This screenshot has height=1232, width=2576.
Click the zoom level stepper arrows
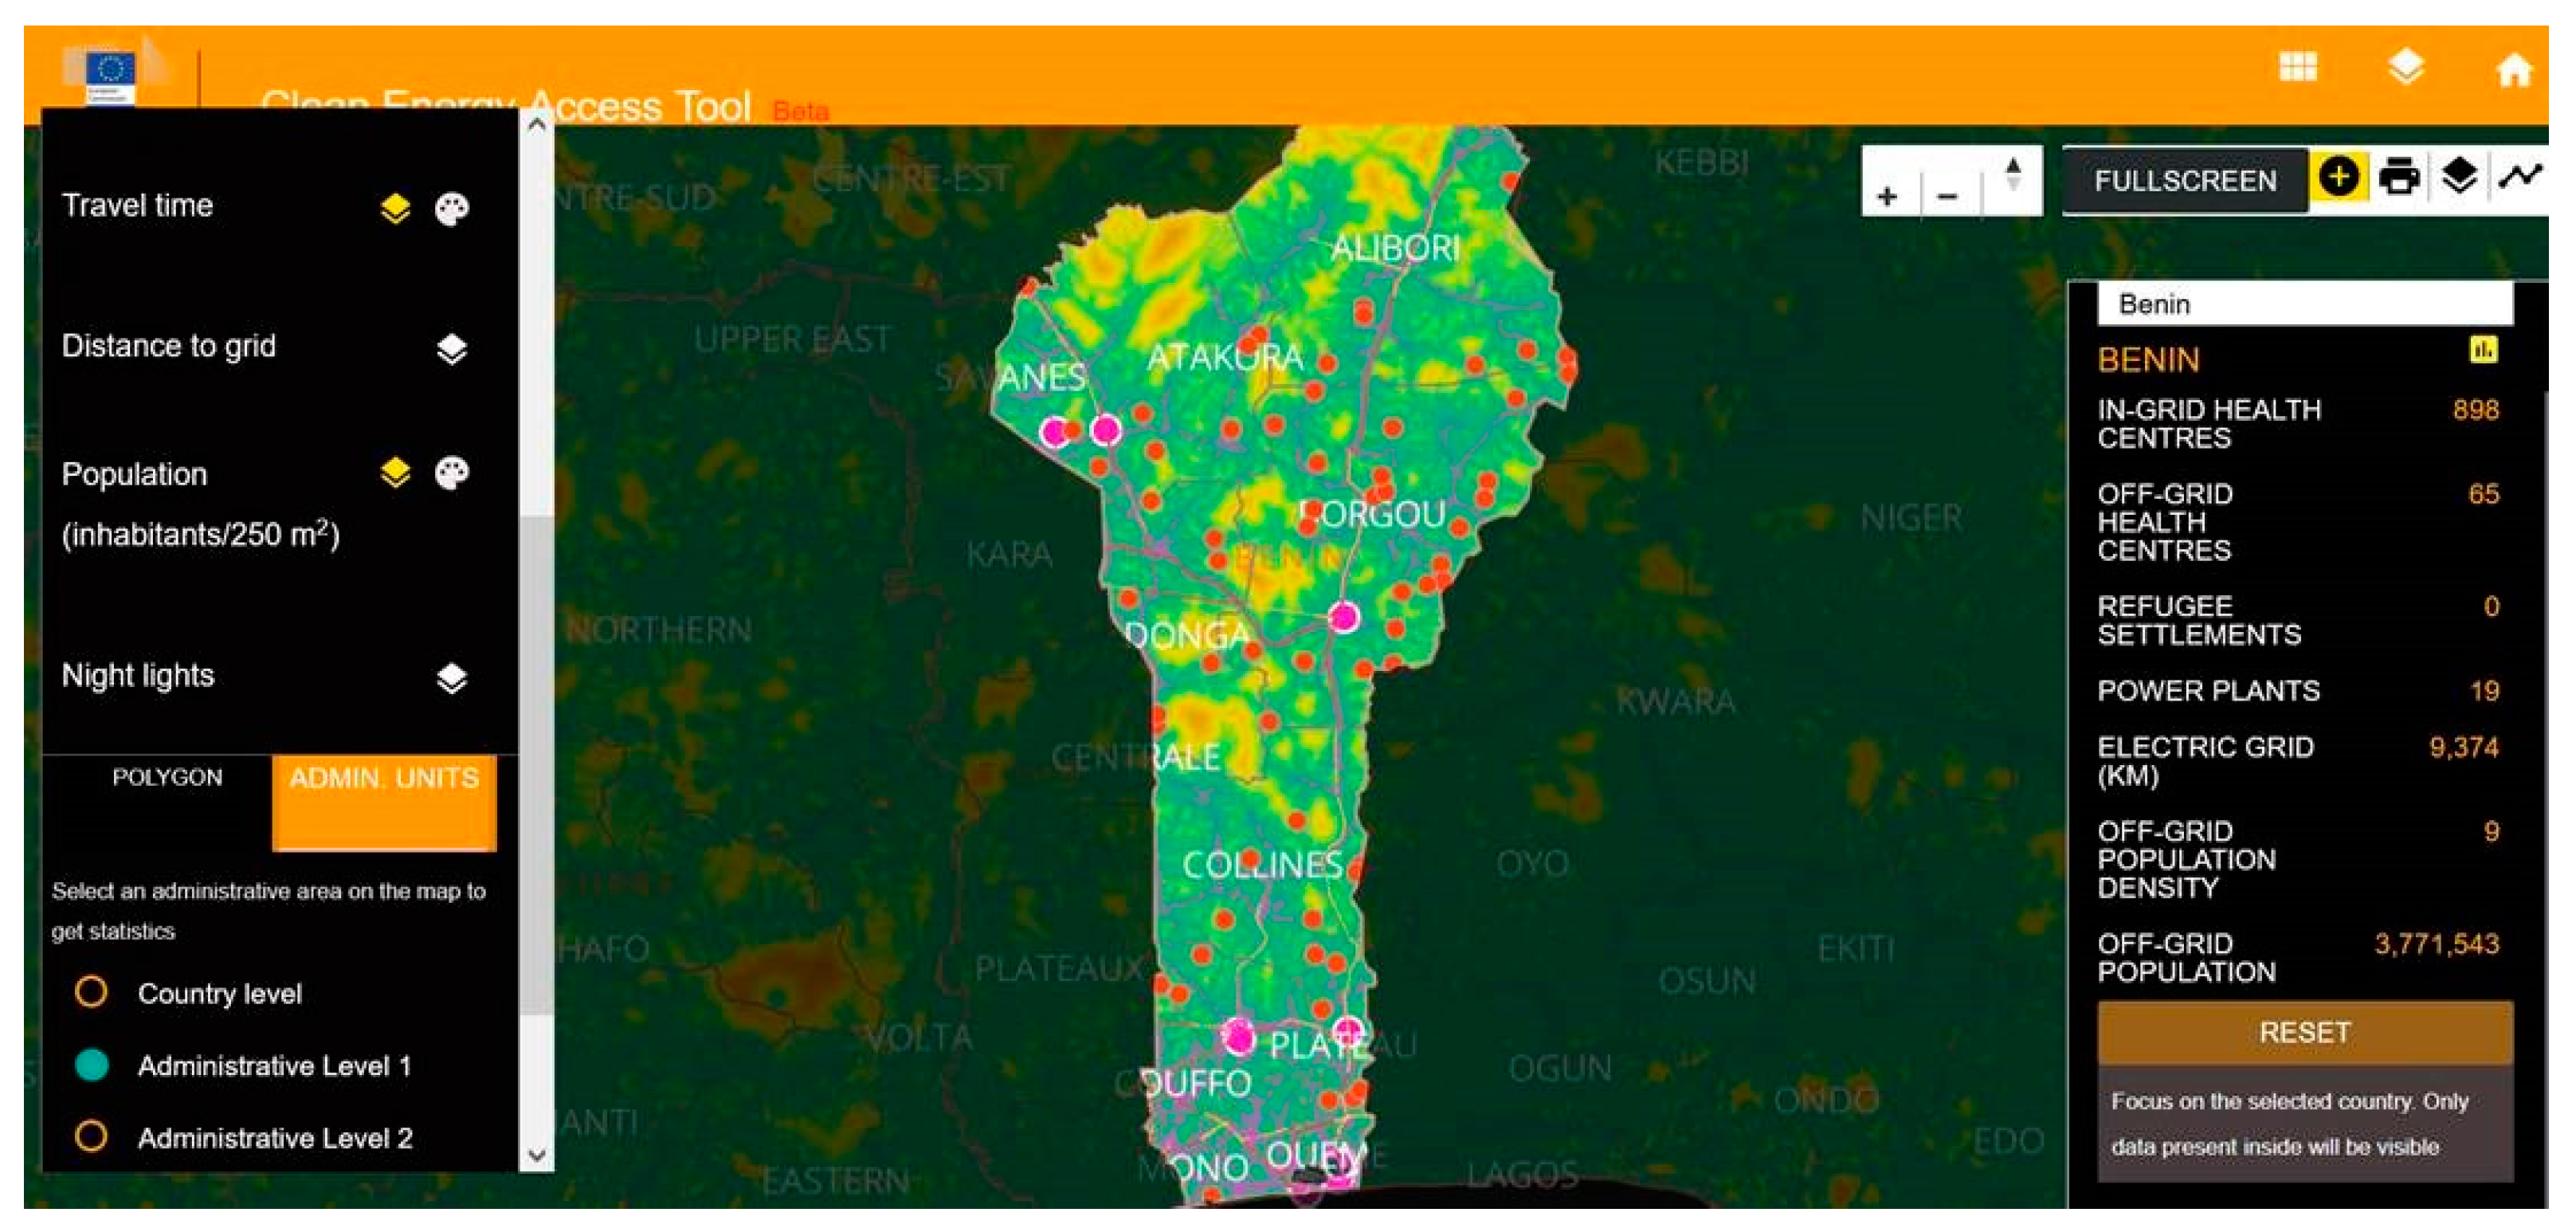click(x=2013, y=175)
